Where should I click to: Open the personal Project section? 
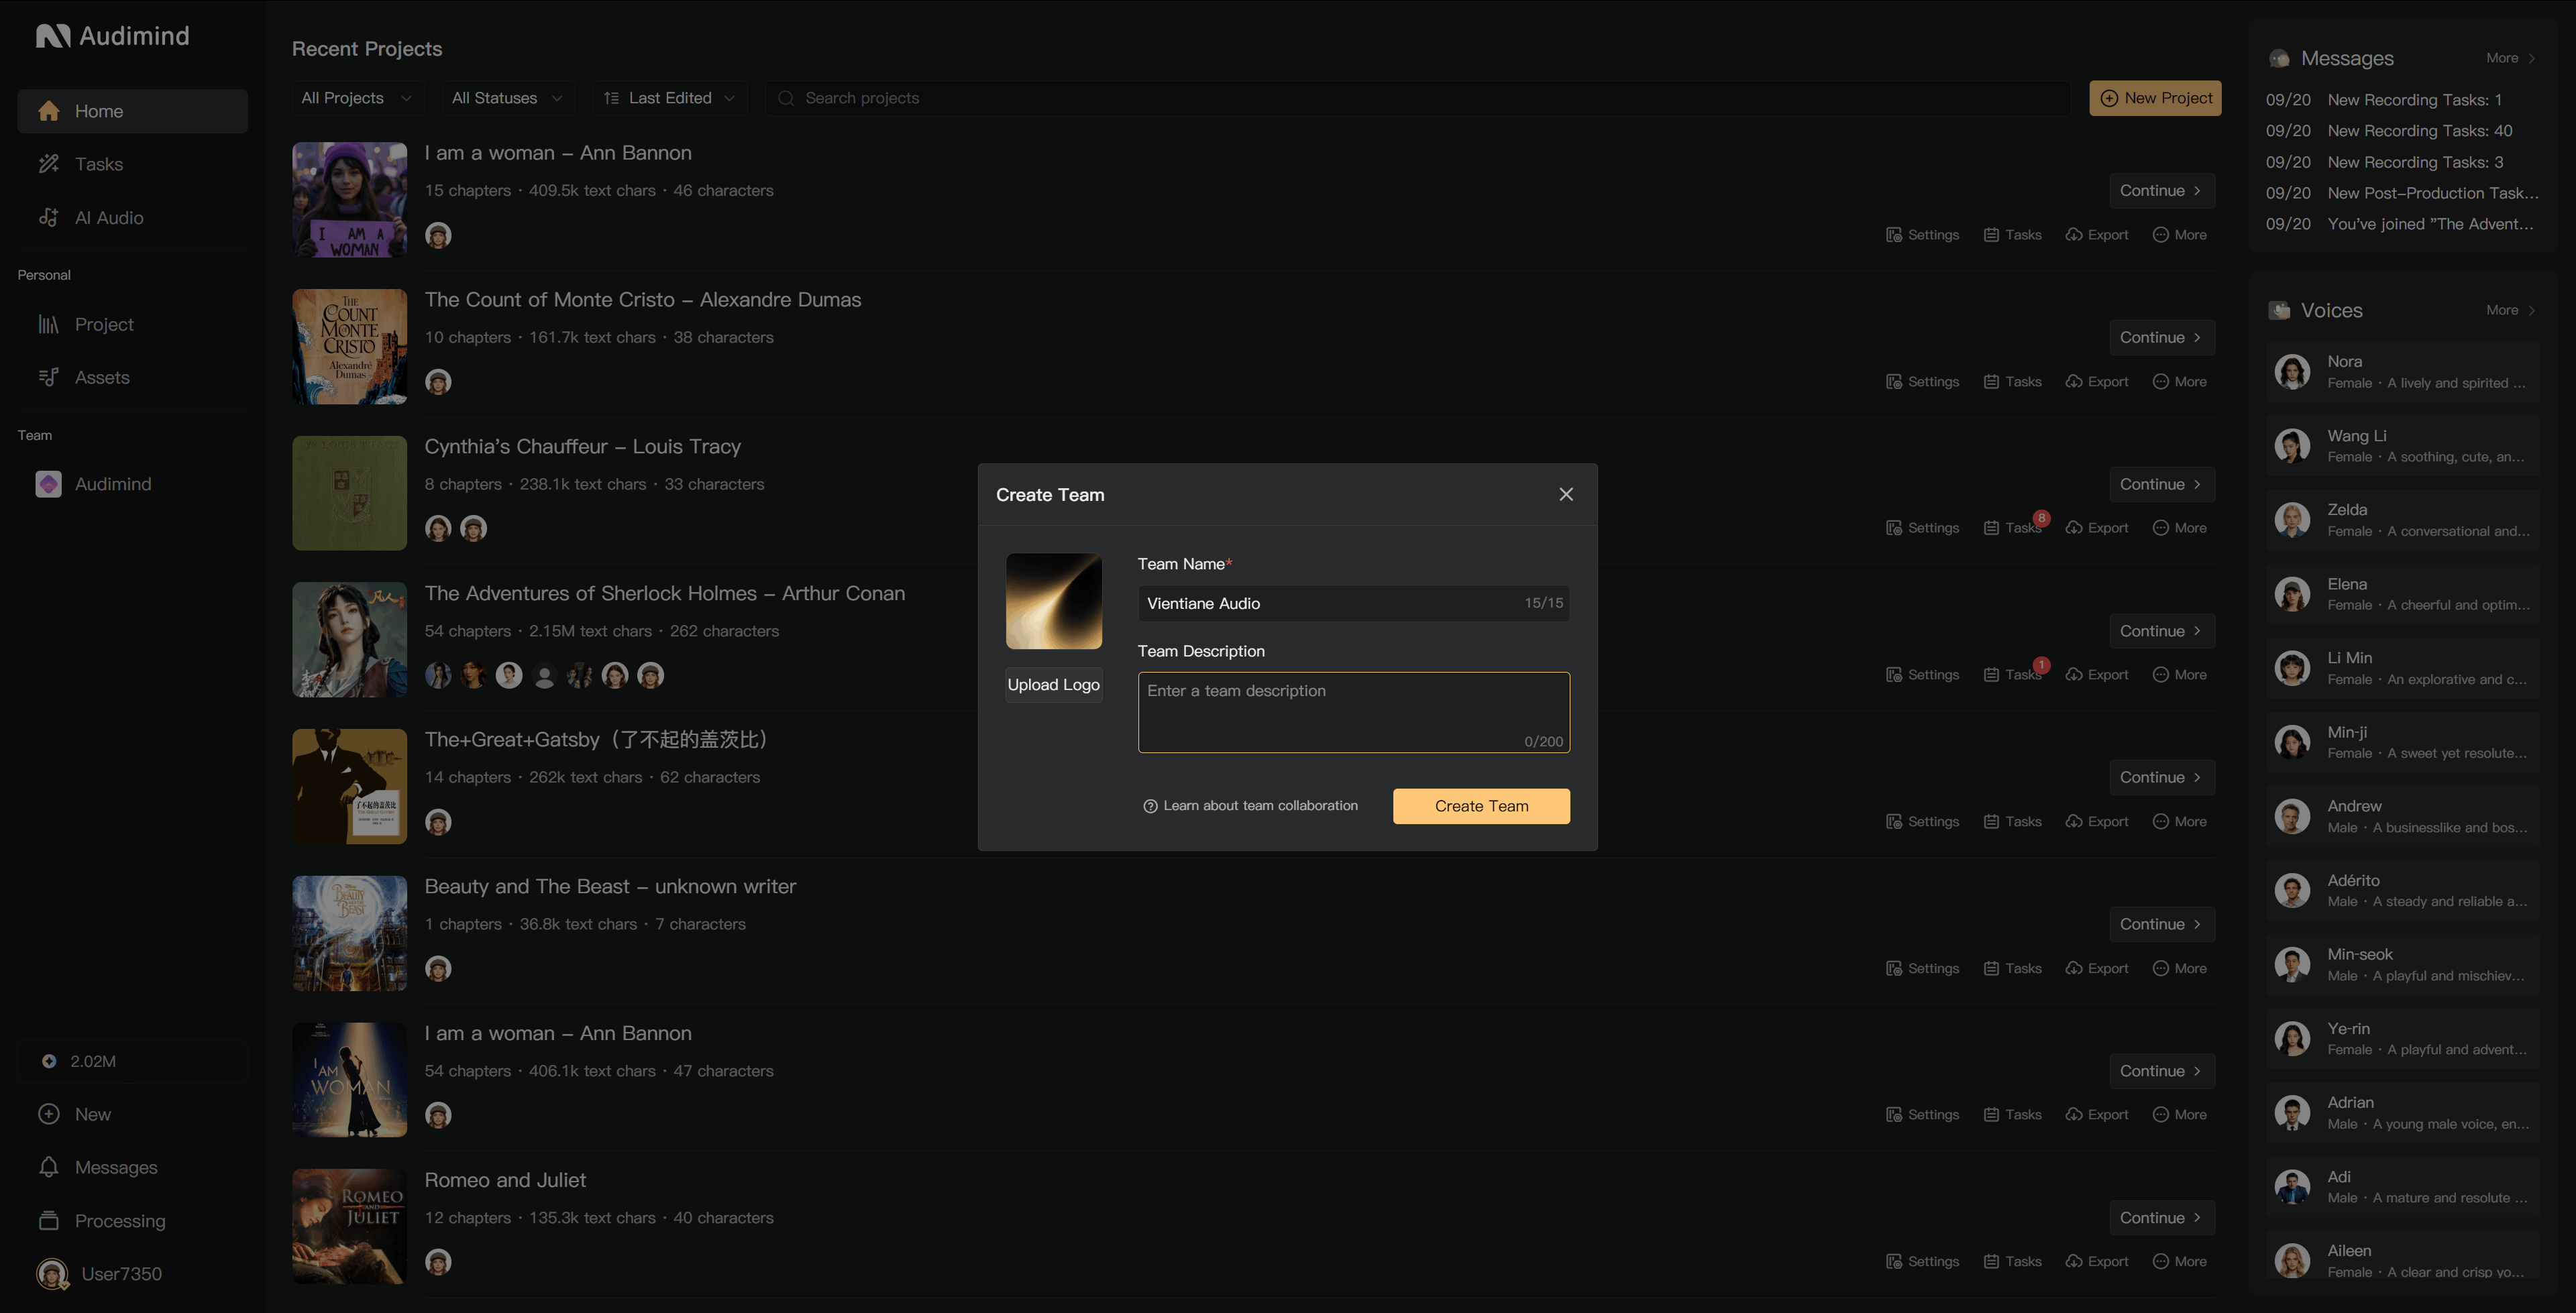click(132, 324)
